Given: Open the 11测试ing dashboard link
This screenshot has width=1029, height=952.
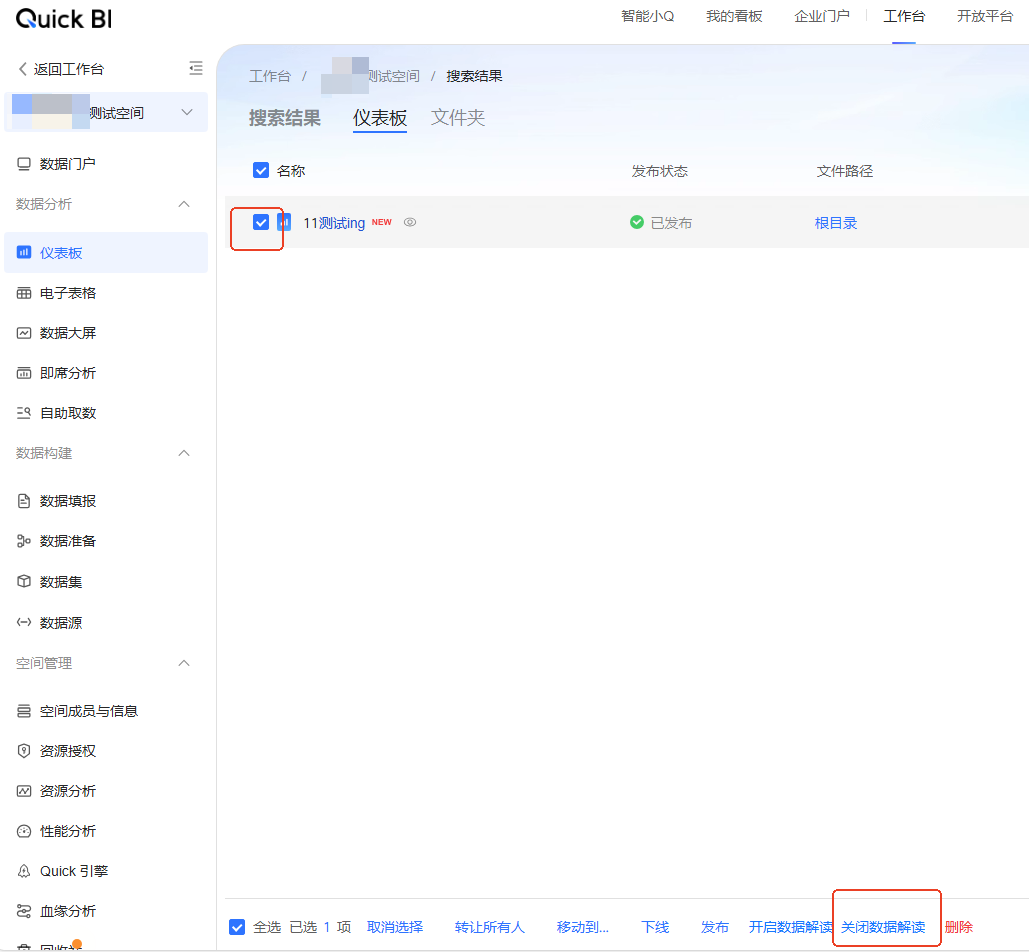Looking at the screenshot, I should [334, 223].
